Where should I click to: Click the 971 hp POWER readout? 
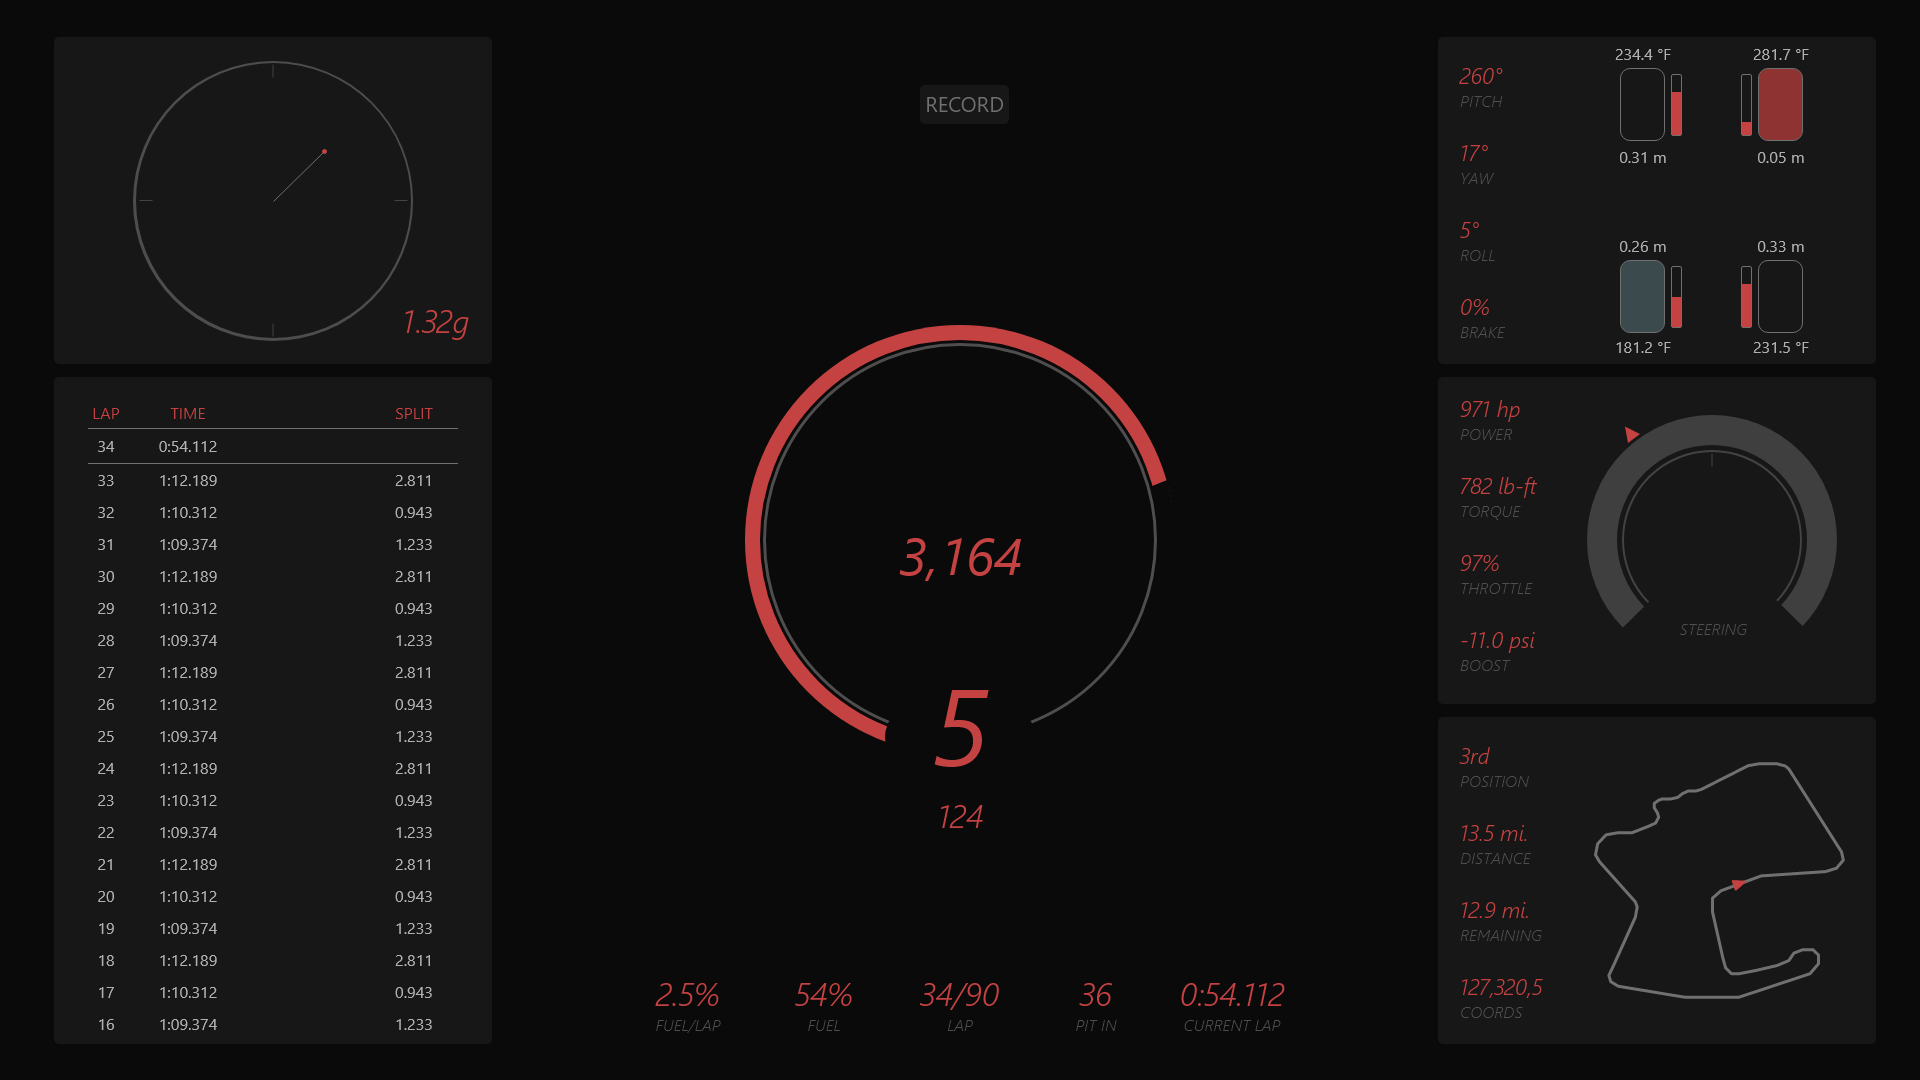[x=1489, y=410]
